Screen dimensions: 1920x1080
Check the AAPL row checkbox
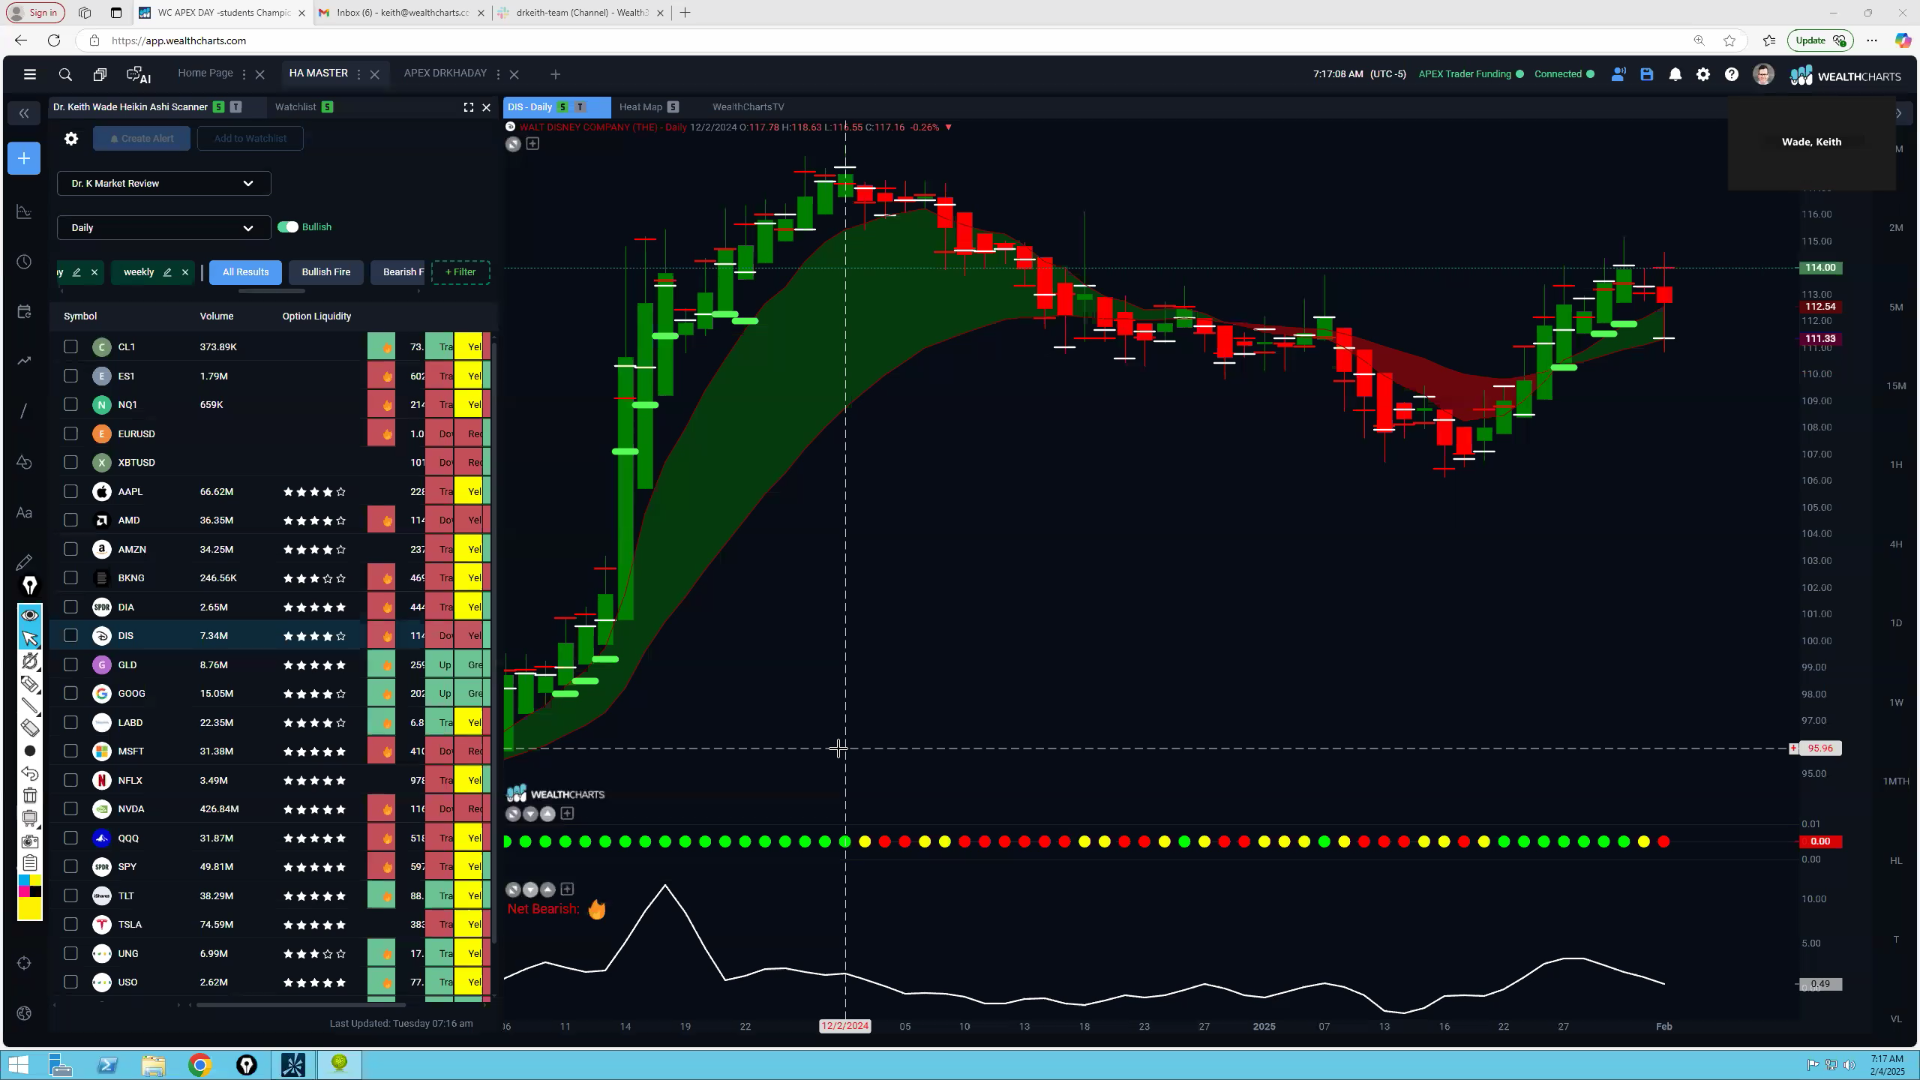70,491
